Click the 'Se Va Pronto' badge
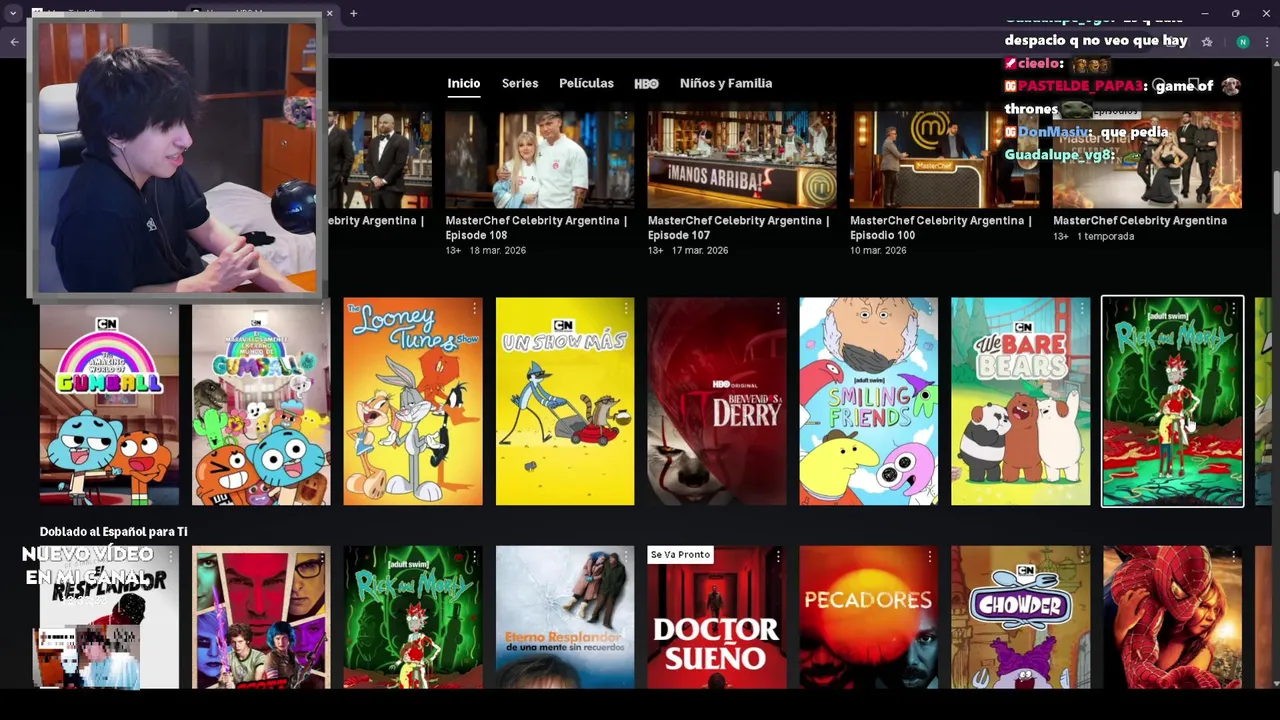Screen dimensions: 1280x720 pos(680,555)
